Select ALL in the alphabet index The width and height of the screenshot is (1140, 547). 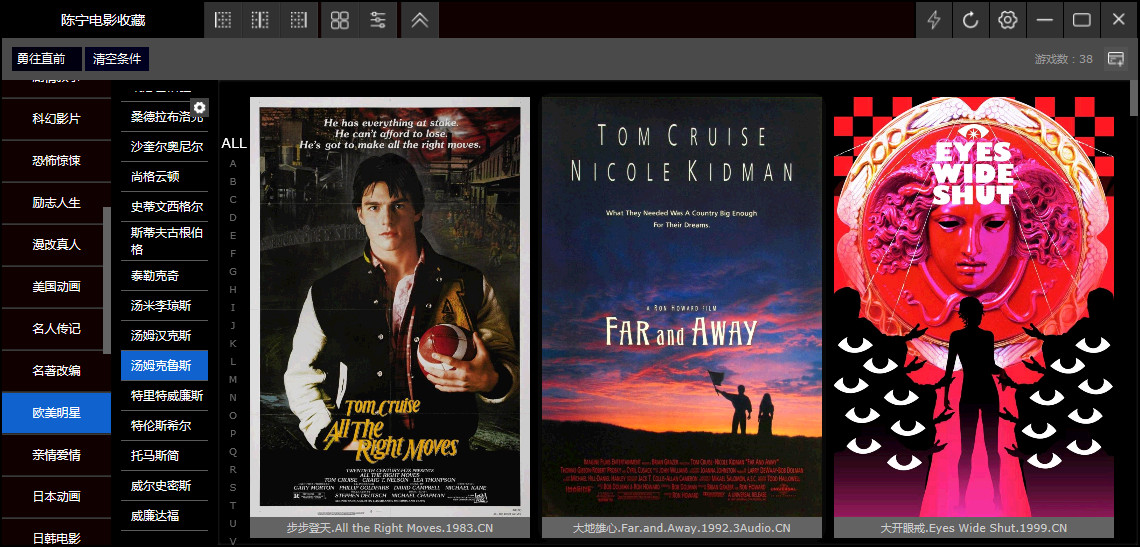click(x=233, y=144)
